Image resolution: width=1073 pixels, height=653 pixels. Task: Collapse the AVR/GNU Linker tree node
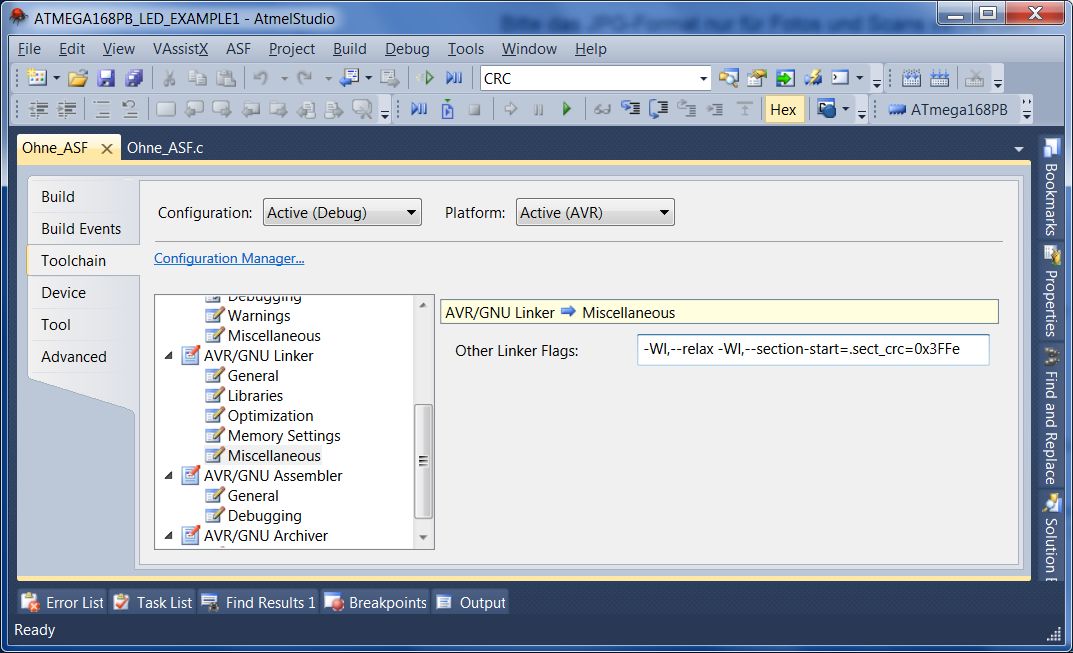click(x=168, y=356)
